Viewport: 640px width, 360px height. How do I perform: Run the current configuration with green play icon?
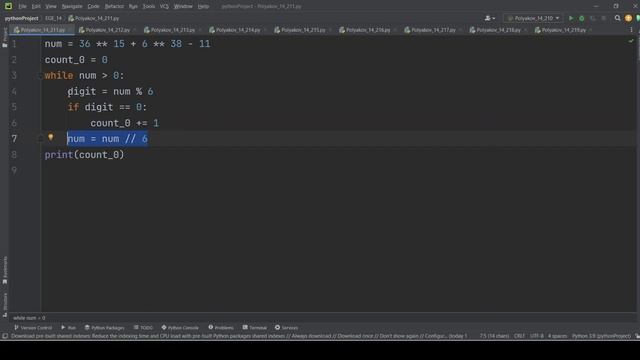coord(571,18)
